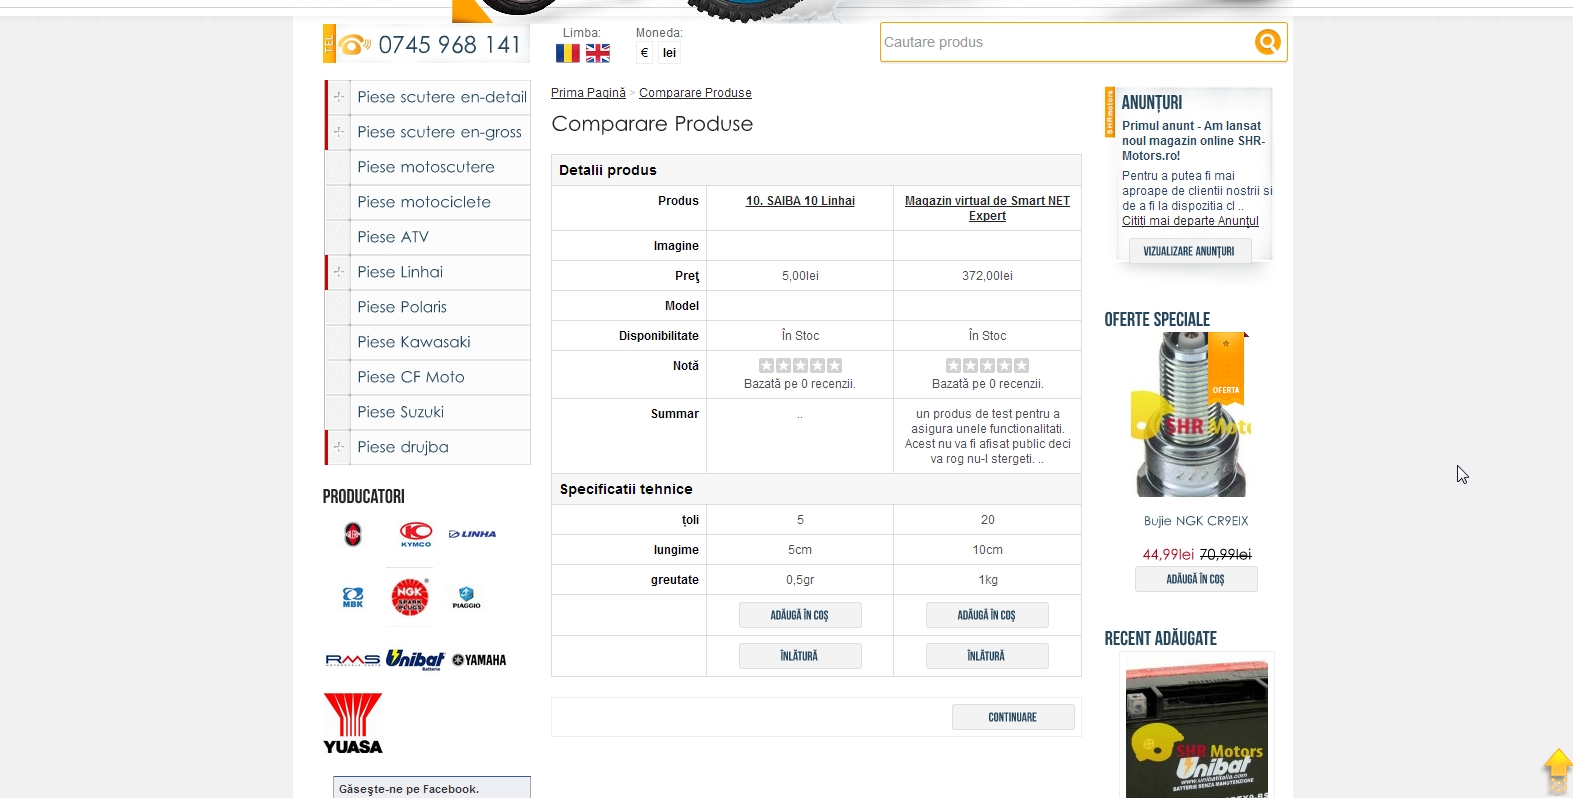1573x798 pixels.
Task: Select the euro currency option
Action: pos(644,53)
